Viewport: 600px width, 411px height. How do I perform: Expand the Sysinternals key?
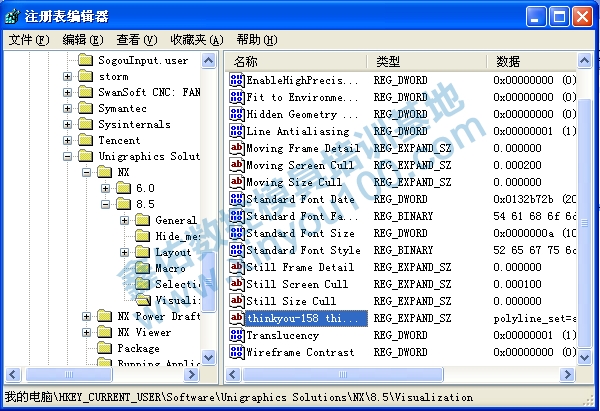click(x=67, y=124)
